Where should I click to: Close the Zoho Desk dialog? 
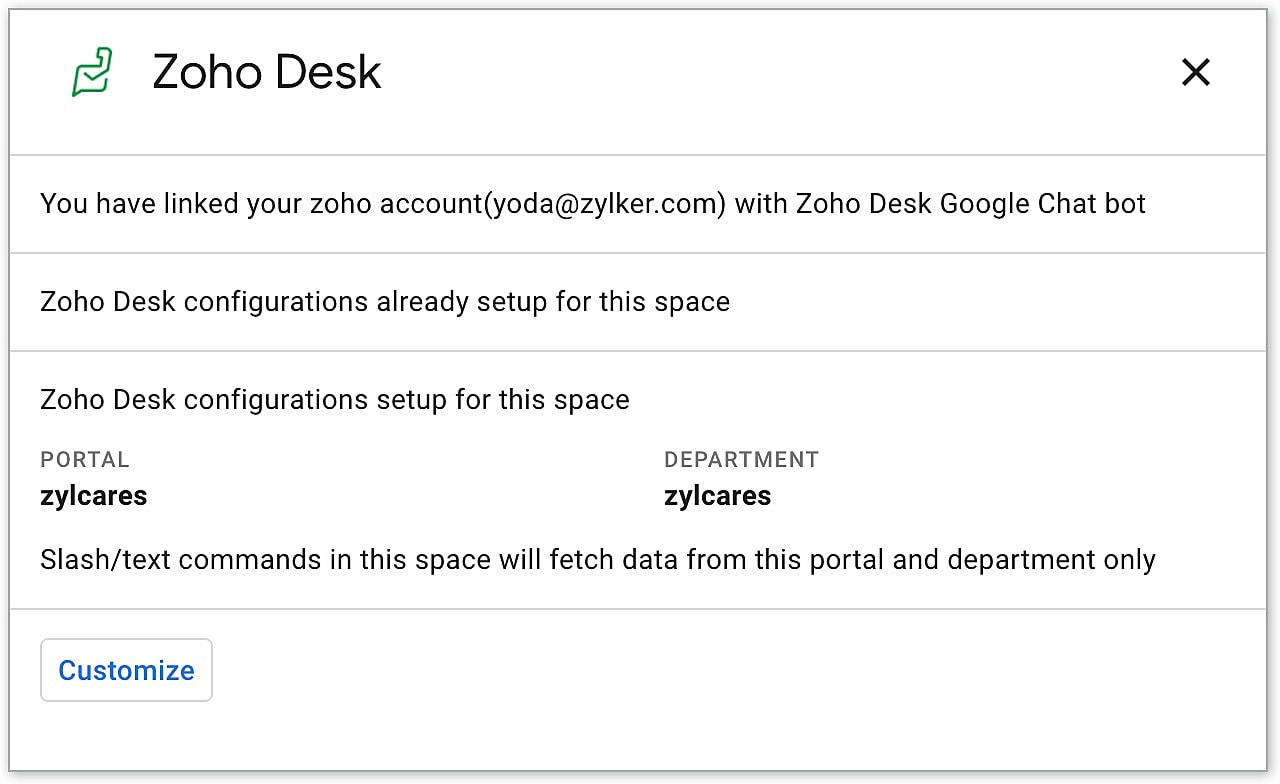coord(1195,72)
